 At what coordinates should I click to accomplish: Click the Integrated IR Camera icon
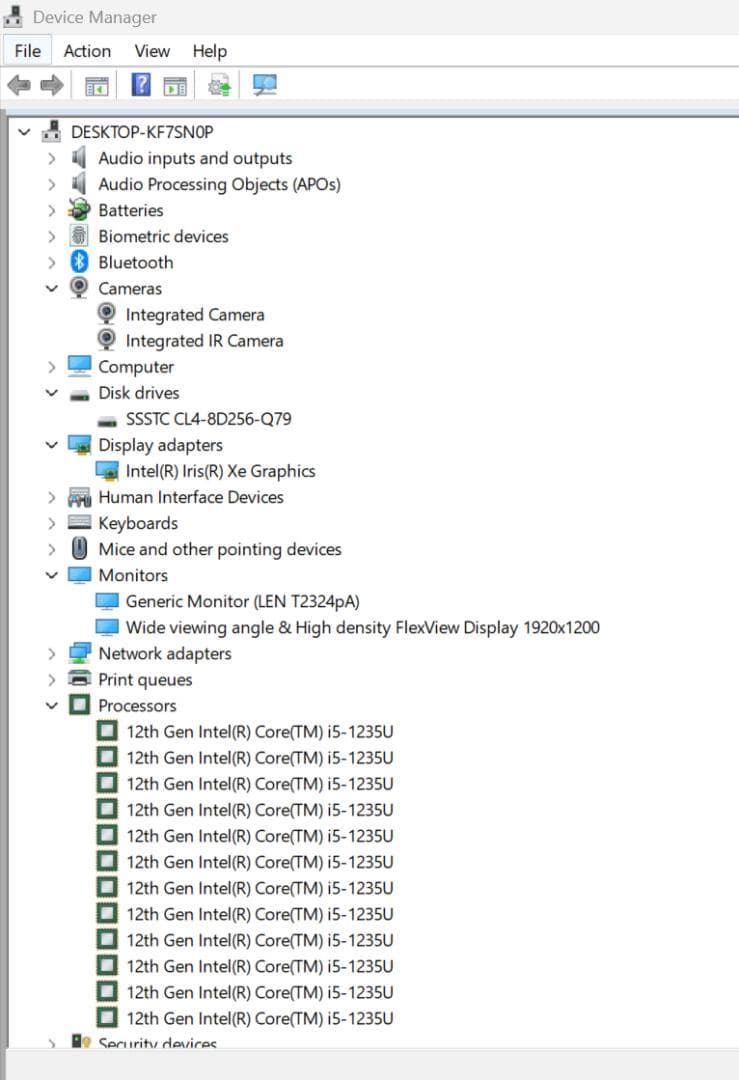[106, 340]
